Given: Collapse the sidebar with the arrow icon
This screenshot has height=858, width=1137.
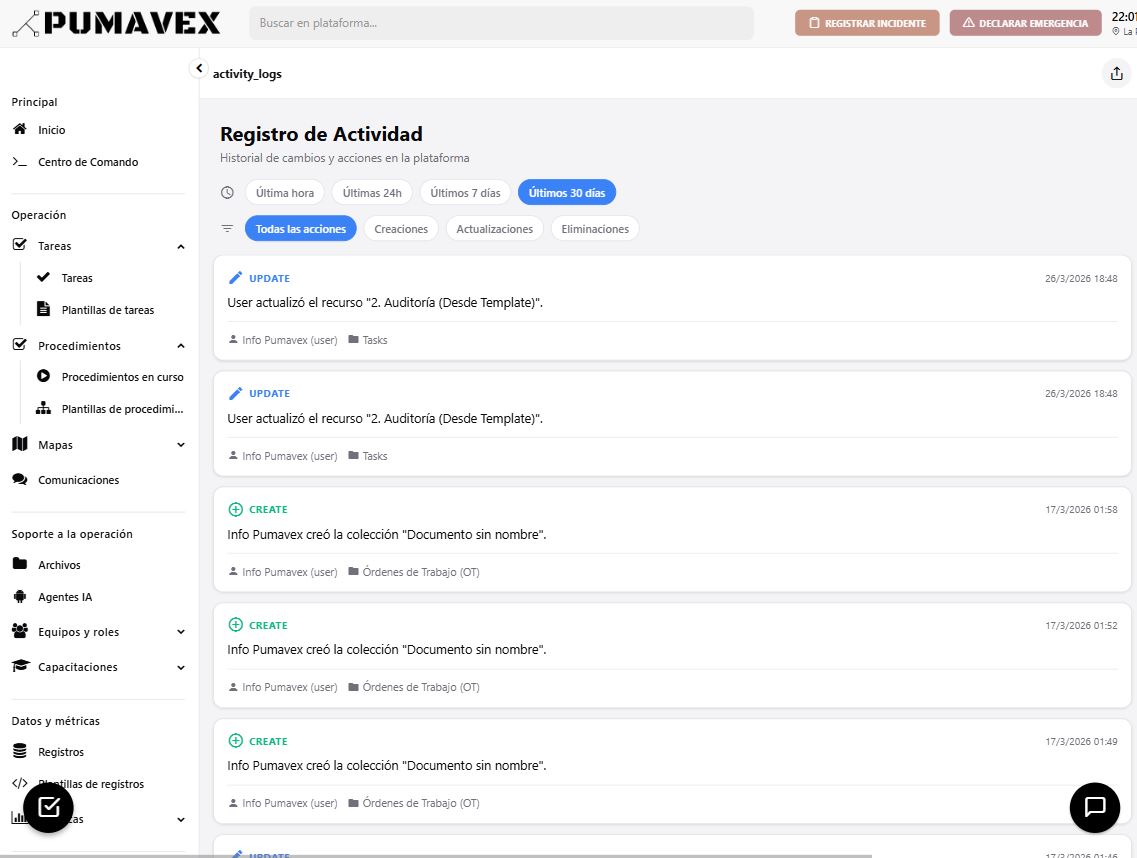Looking at the screenshot, I should [199, 68].
